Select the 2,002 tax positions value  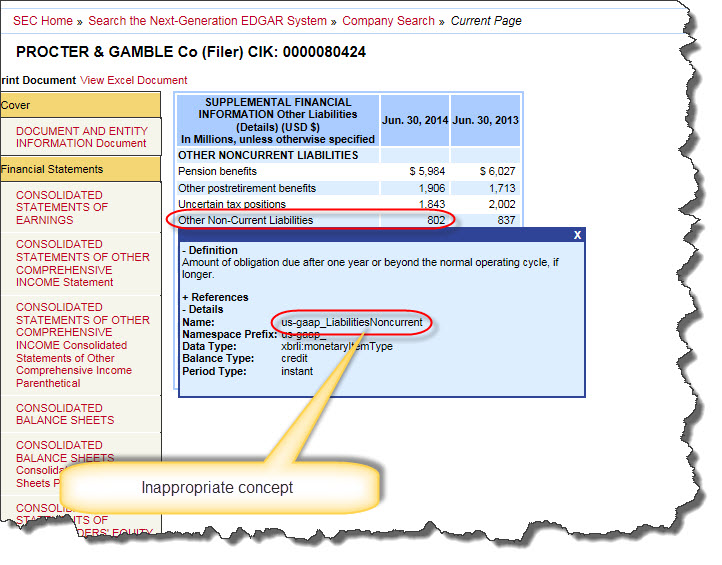point(502,204)
